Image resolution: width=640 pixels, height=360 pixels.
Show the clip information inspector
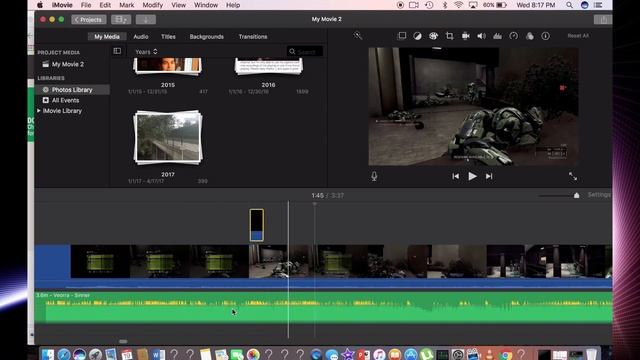[x=545, y=36]
